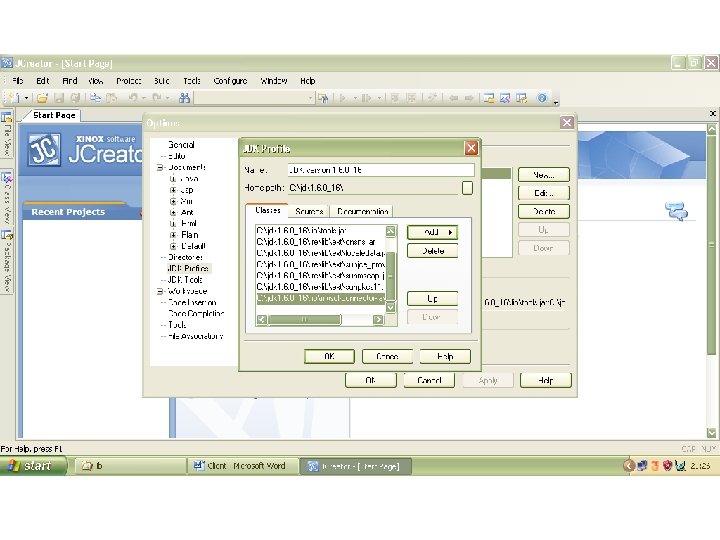The width and height of the screenshot is (720, 540).
Task: Click the chat bubbles icon on Start Page
Action: point(676,211)
